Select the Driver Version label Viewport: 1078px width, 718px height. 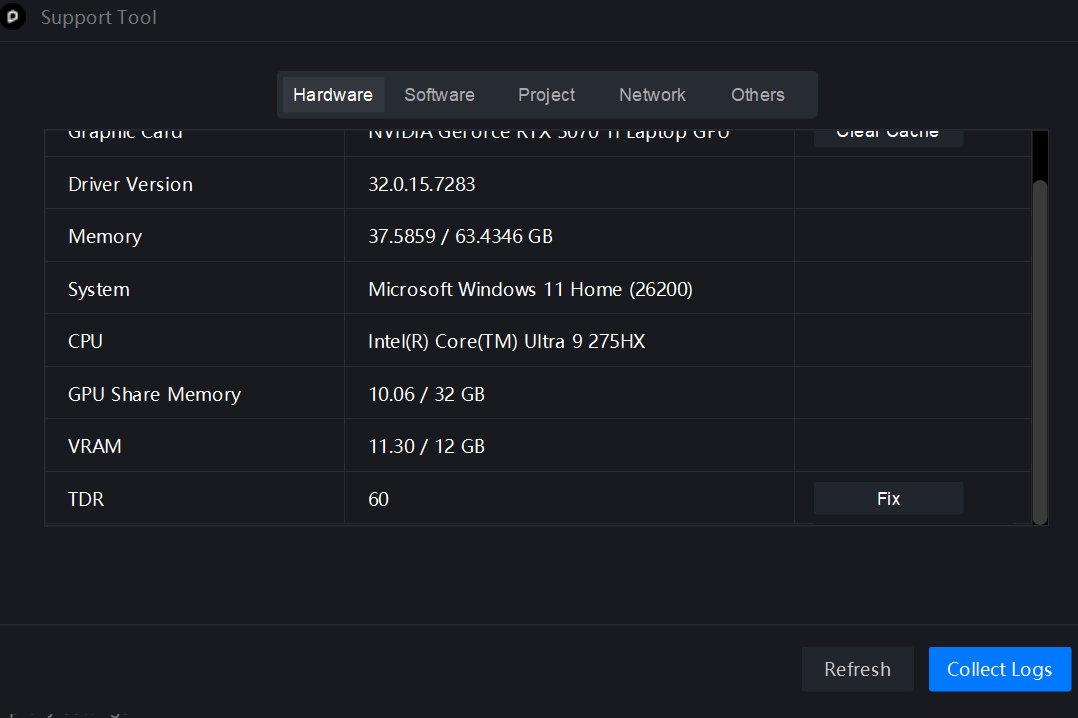(131, 184)
